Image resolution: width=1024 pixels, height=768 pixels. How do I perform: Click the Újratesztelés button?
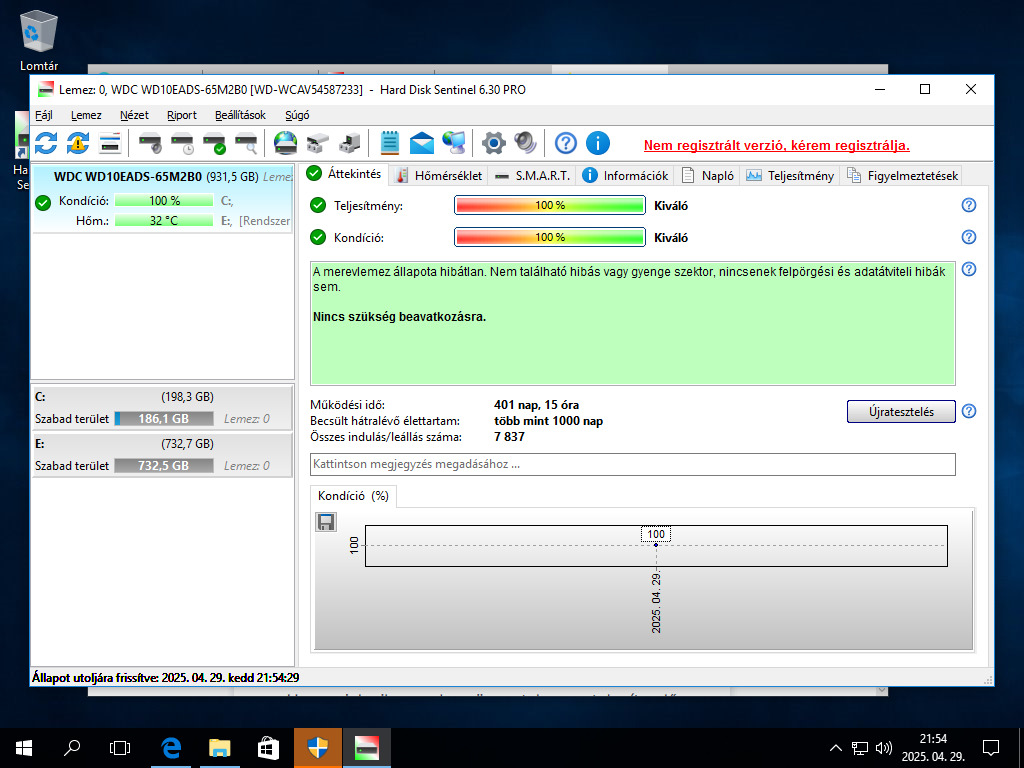901,411
